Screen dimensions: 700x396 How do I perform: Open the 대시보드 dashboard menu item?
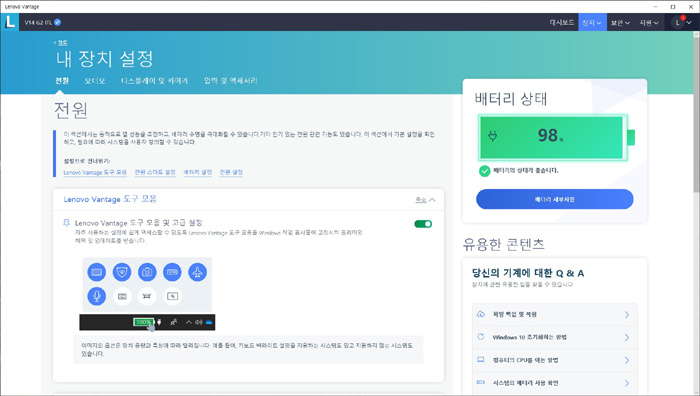tap(561, 22)
